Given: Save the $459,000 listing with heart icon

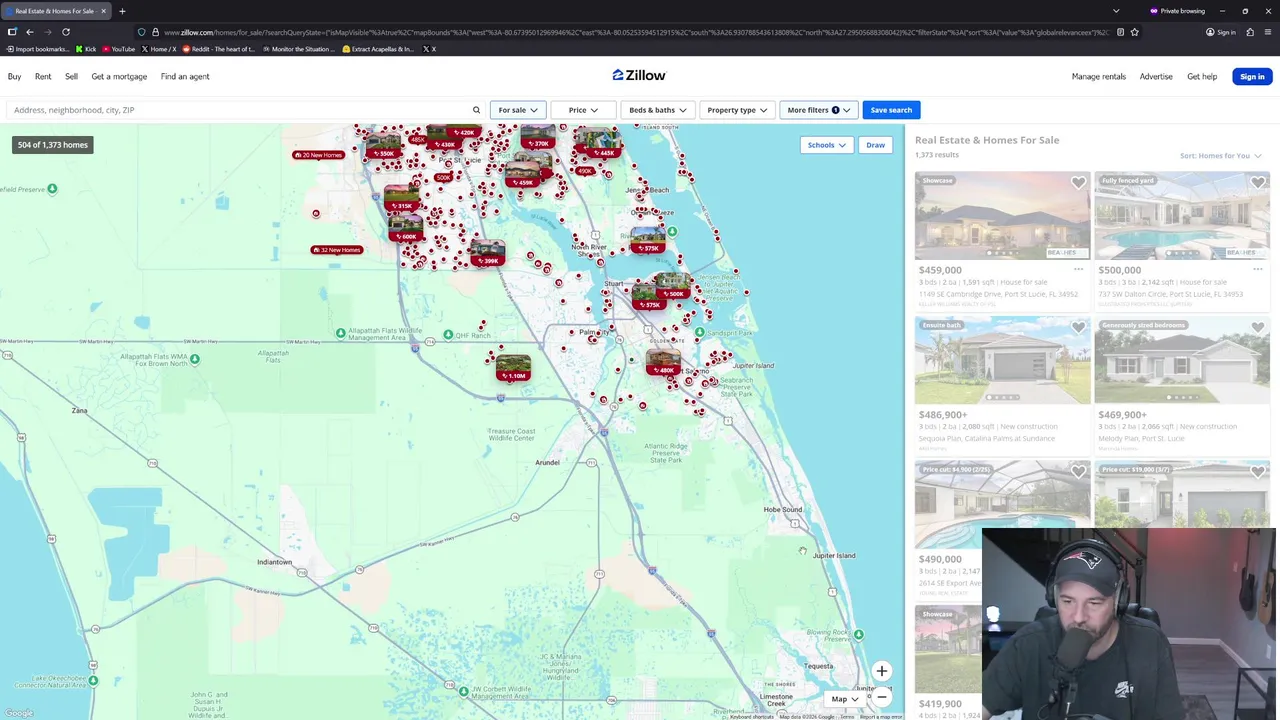Looking at the screenshot, I should (x=1078, y=183).
